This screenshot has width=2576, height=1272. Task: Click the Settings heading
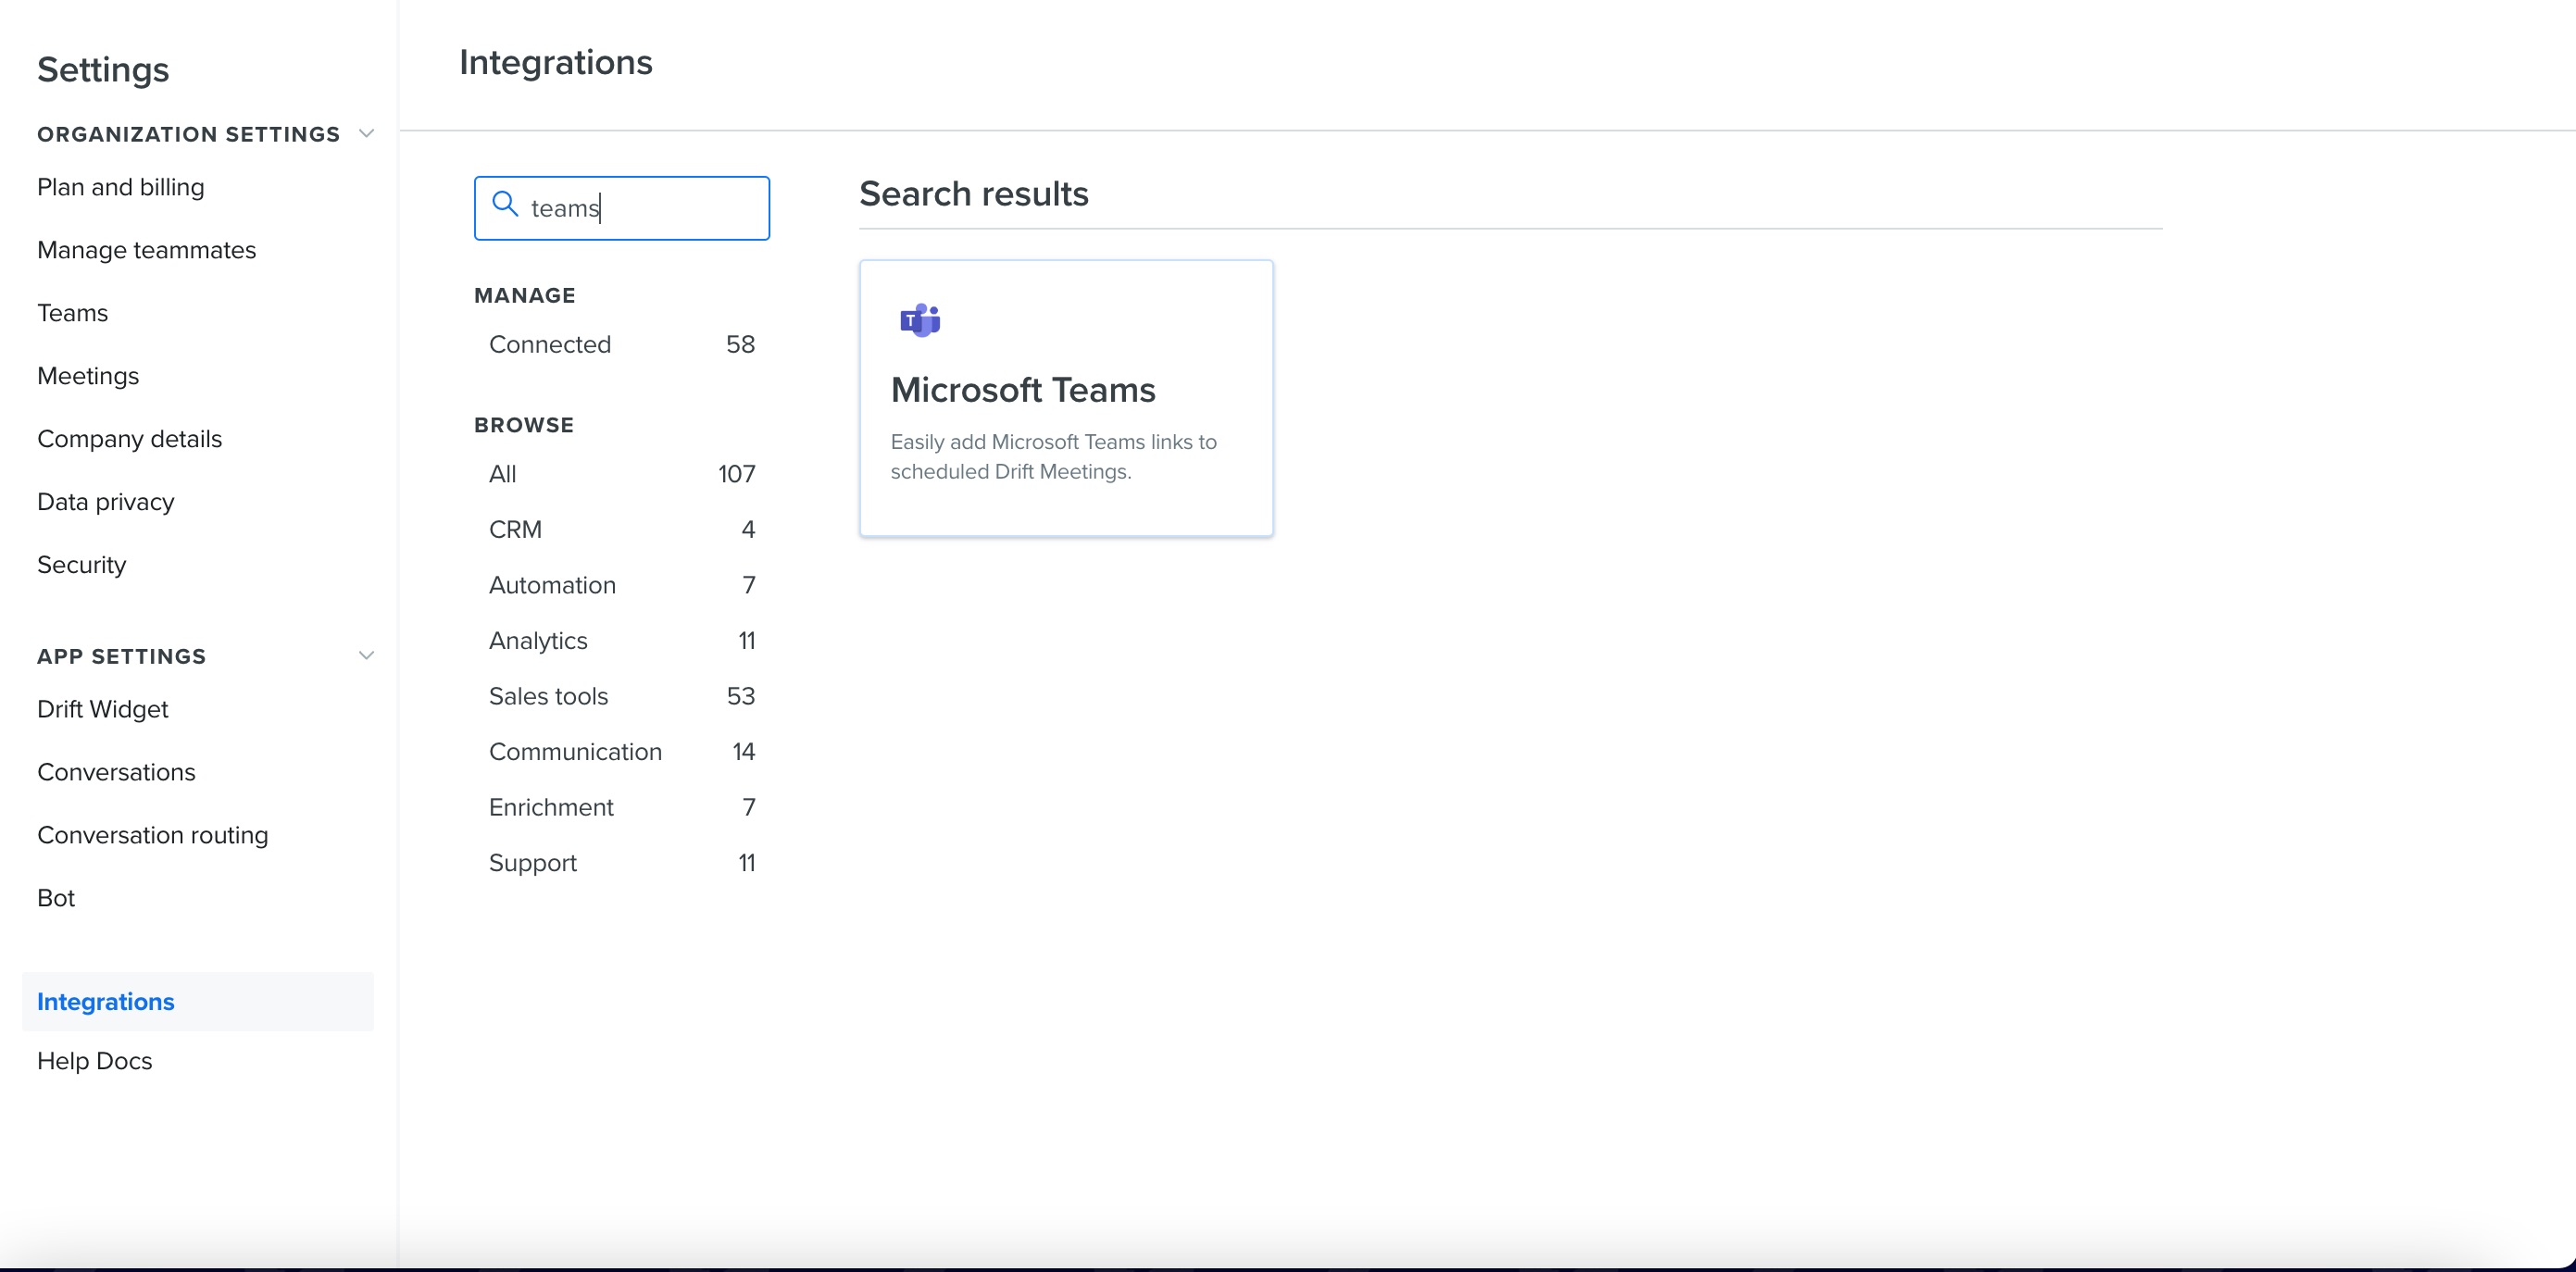click(x=103, y=70)
